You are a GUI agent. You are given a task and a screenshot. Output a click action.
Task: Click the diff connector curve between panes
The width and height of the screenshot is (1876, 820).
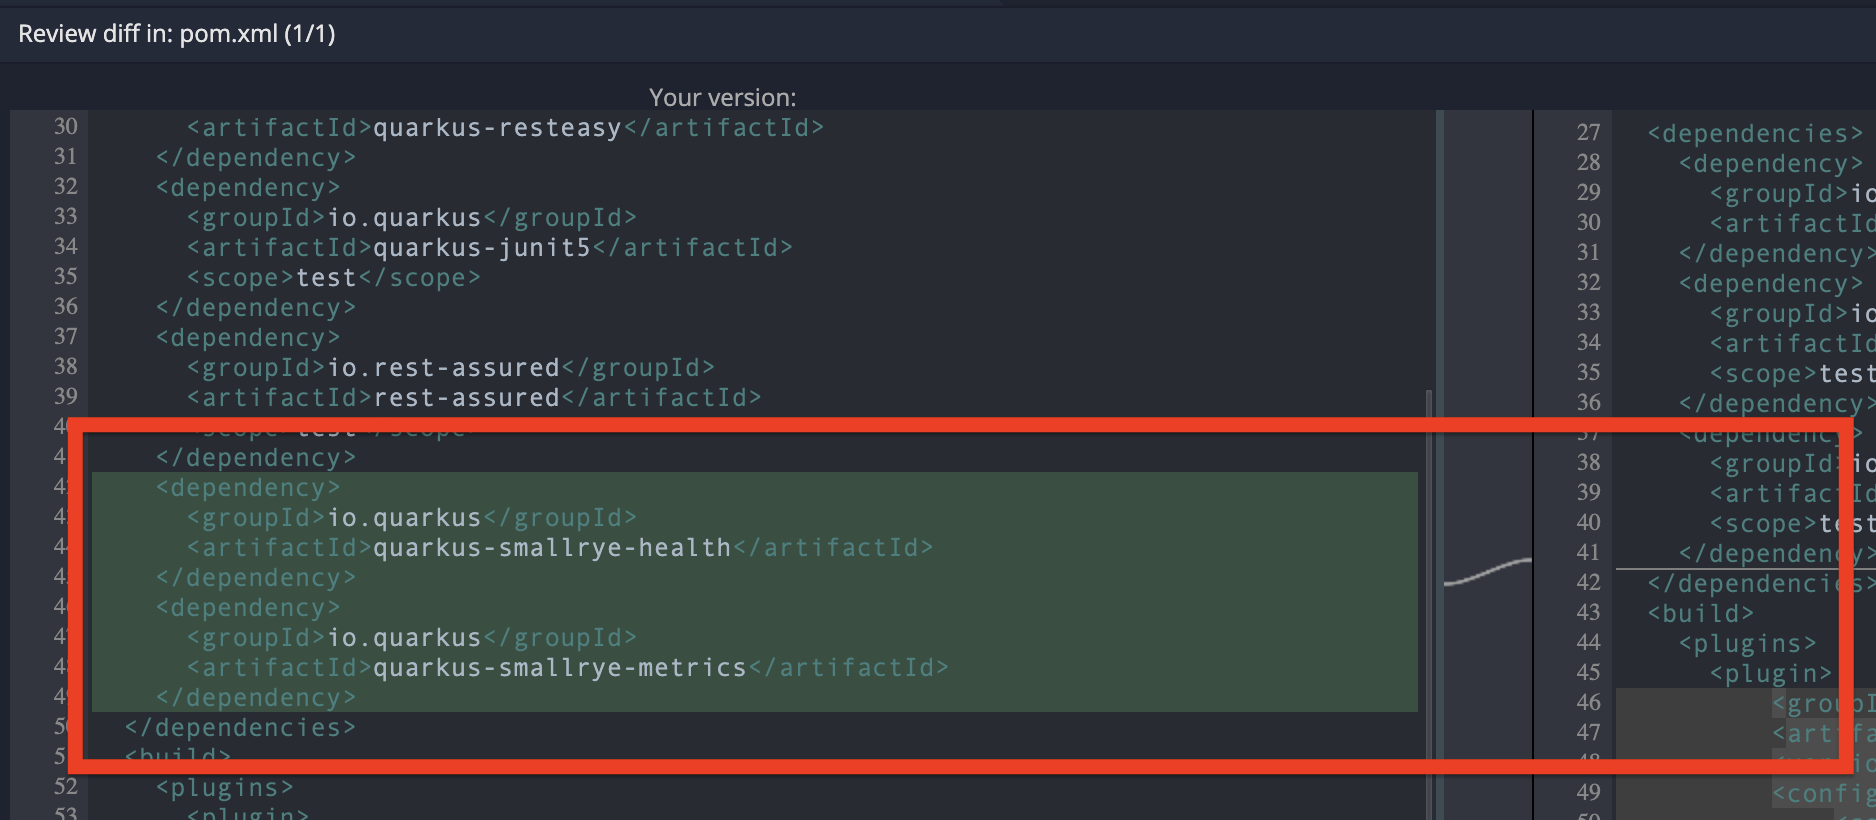1487,572
